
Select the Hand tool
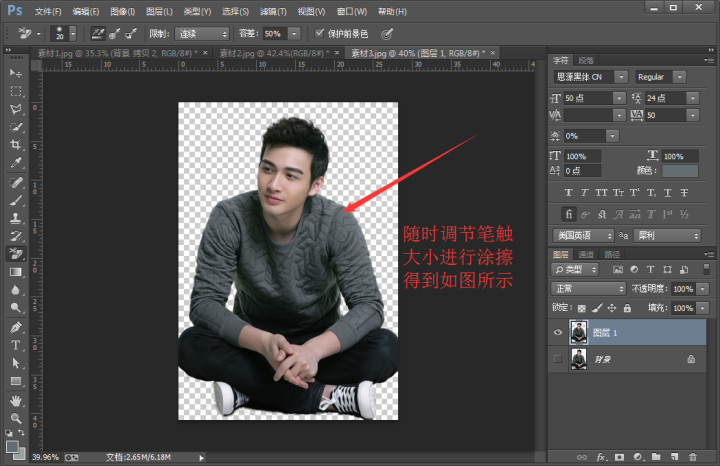(16, 400)
